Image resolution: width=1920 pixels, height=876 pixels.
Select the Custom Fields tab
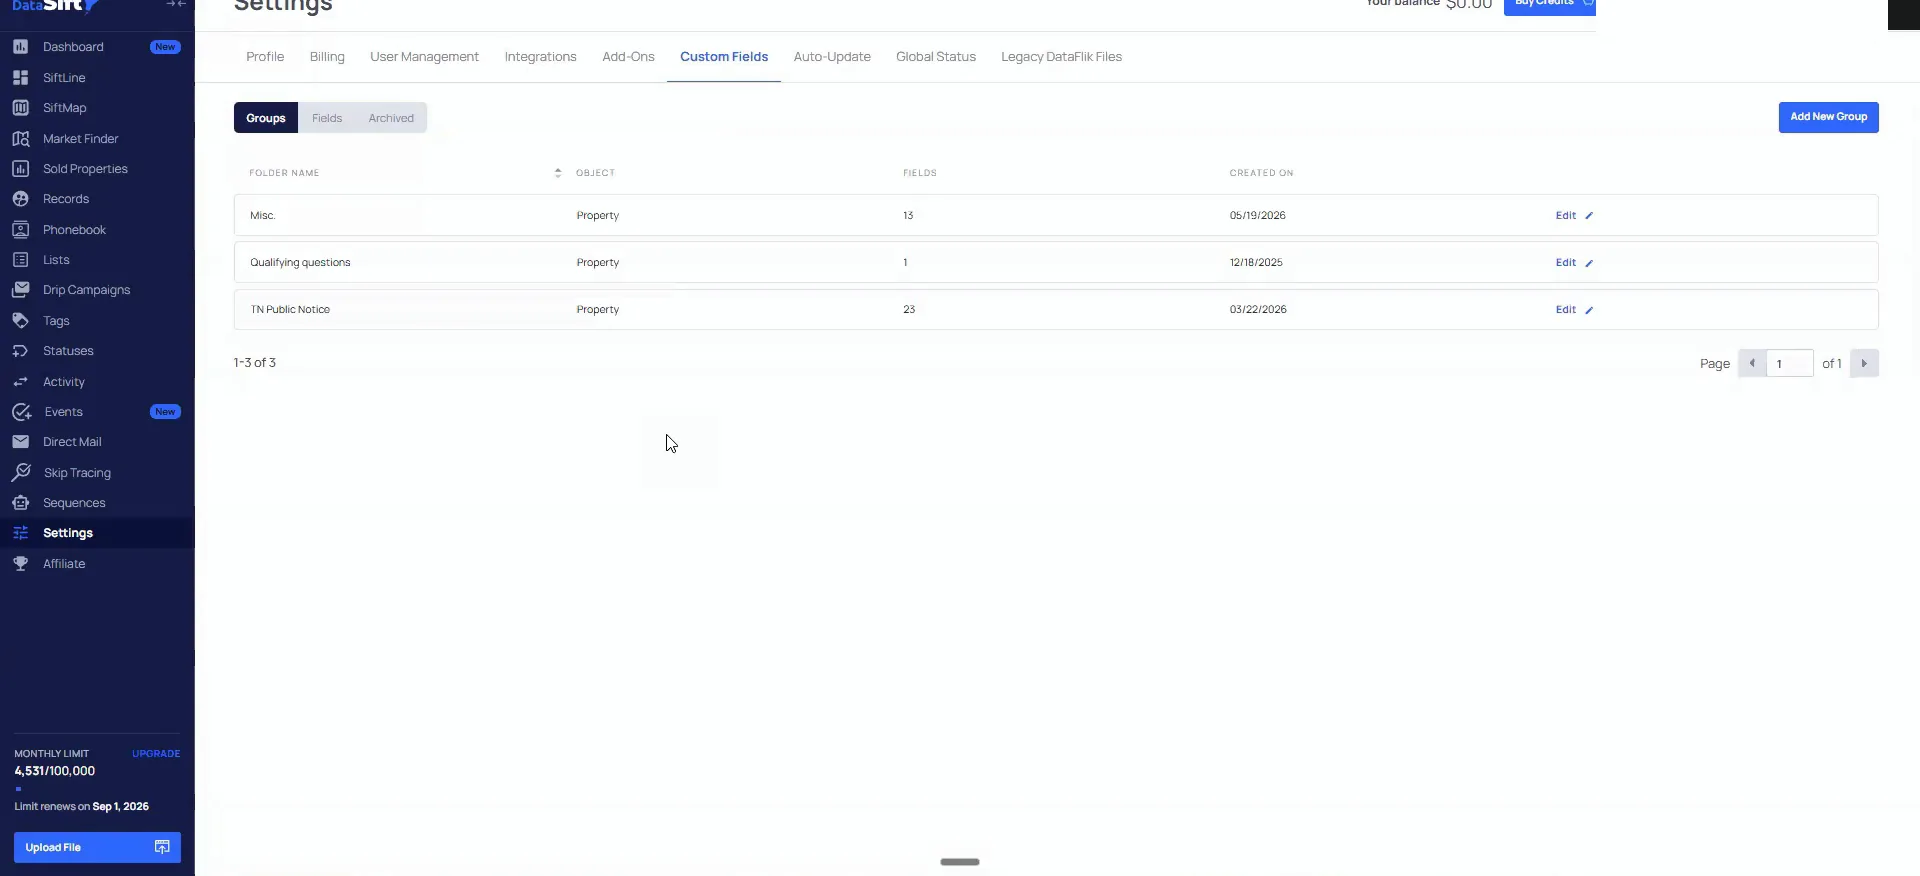pyautogui.click(x=724, y=57)
